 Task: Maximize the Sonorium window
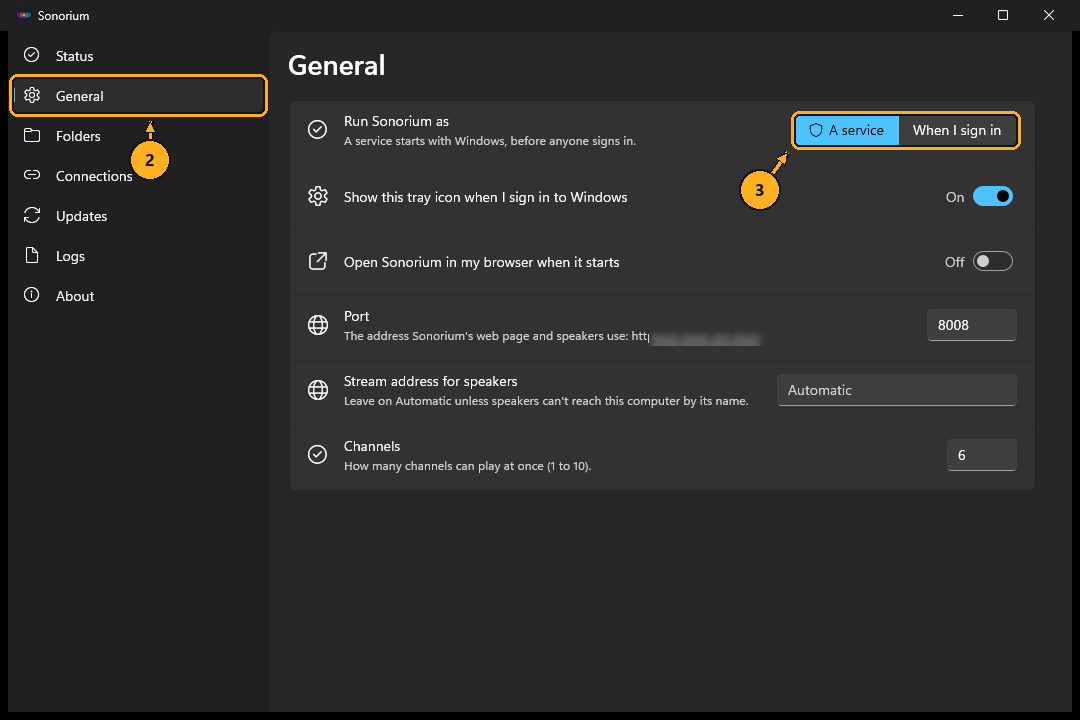coord(1003,15)
